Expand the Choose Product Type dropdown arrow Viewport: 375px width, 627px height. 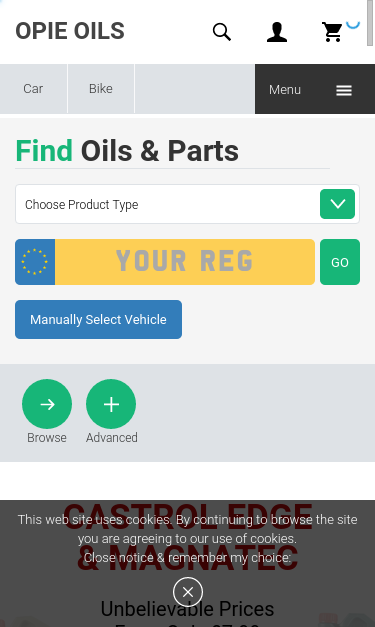tap(337, 204)
